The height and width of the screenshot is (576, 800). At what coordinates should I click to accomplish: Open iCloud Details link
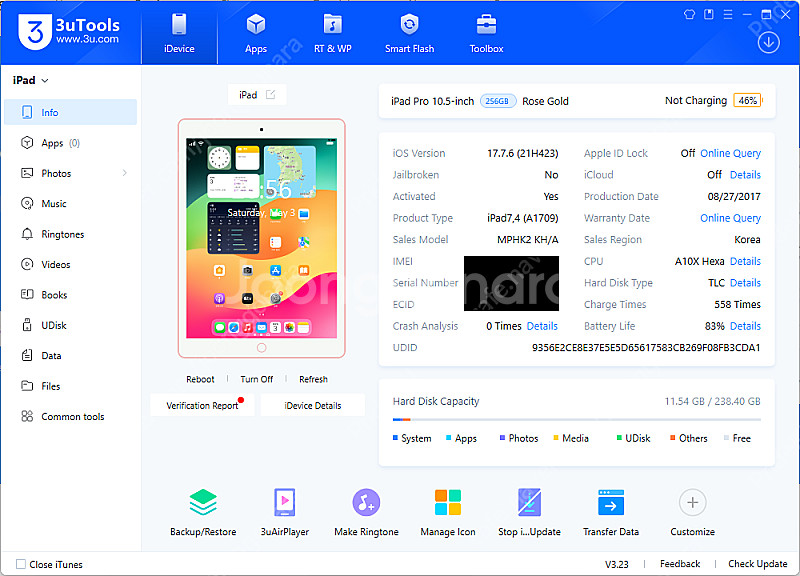(x=745, y=174)
